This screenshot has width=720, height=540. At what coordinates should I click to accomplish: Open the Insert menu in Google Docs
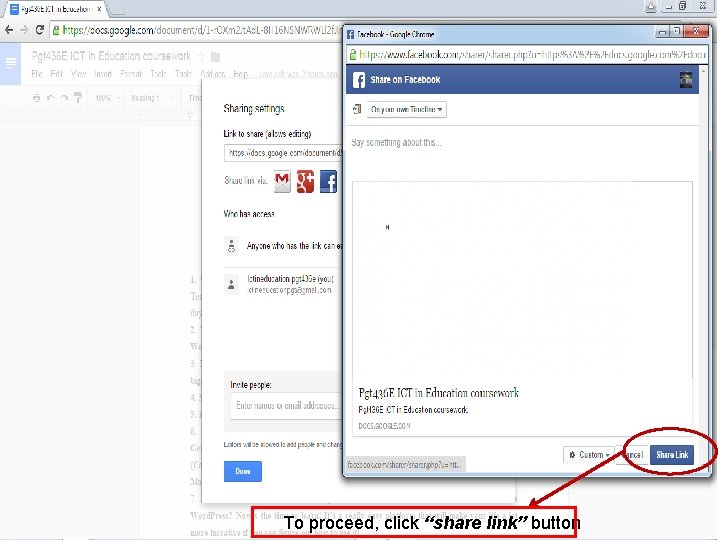(x=103, y=74)
